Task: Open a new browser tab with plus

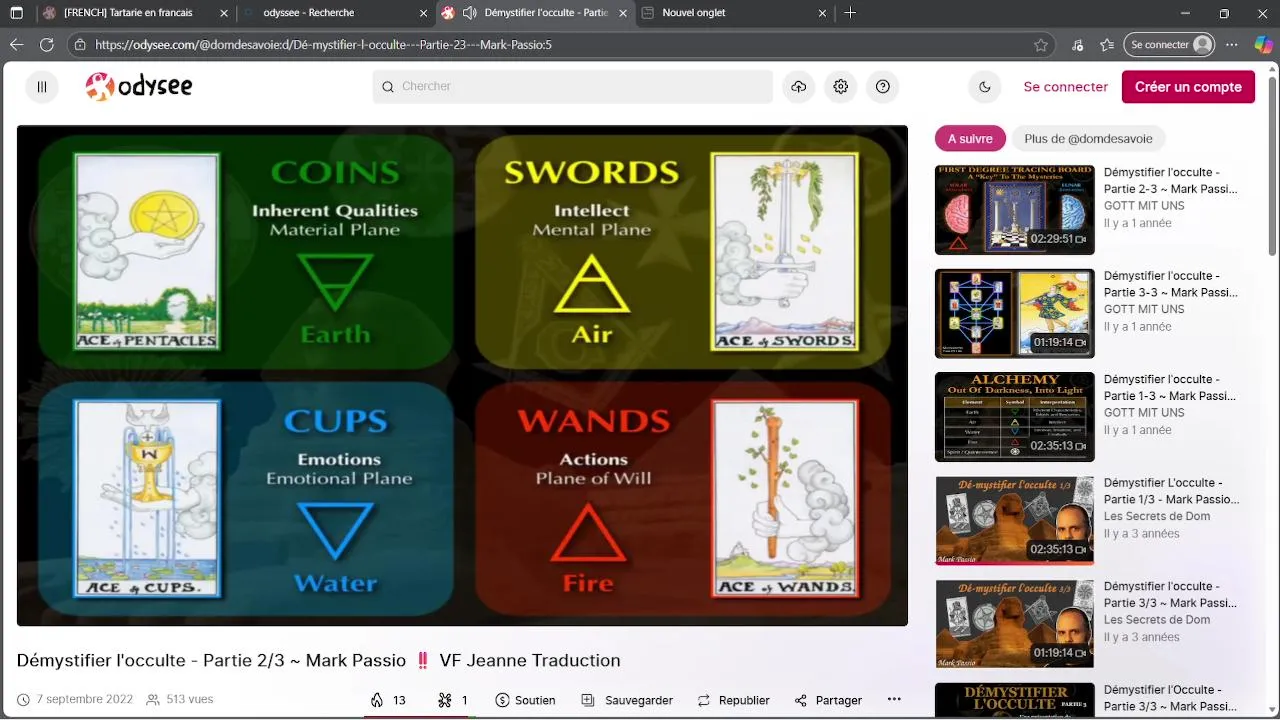Action: (850, 13)
